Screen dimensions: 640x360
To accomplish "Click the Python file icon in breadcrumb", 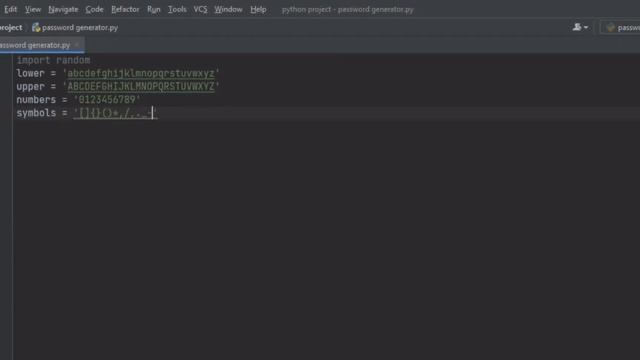I will click(x=36, y=27).
